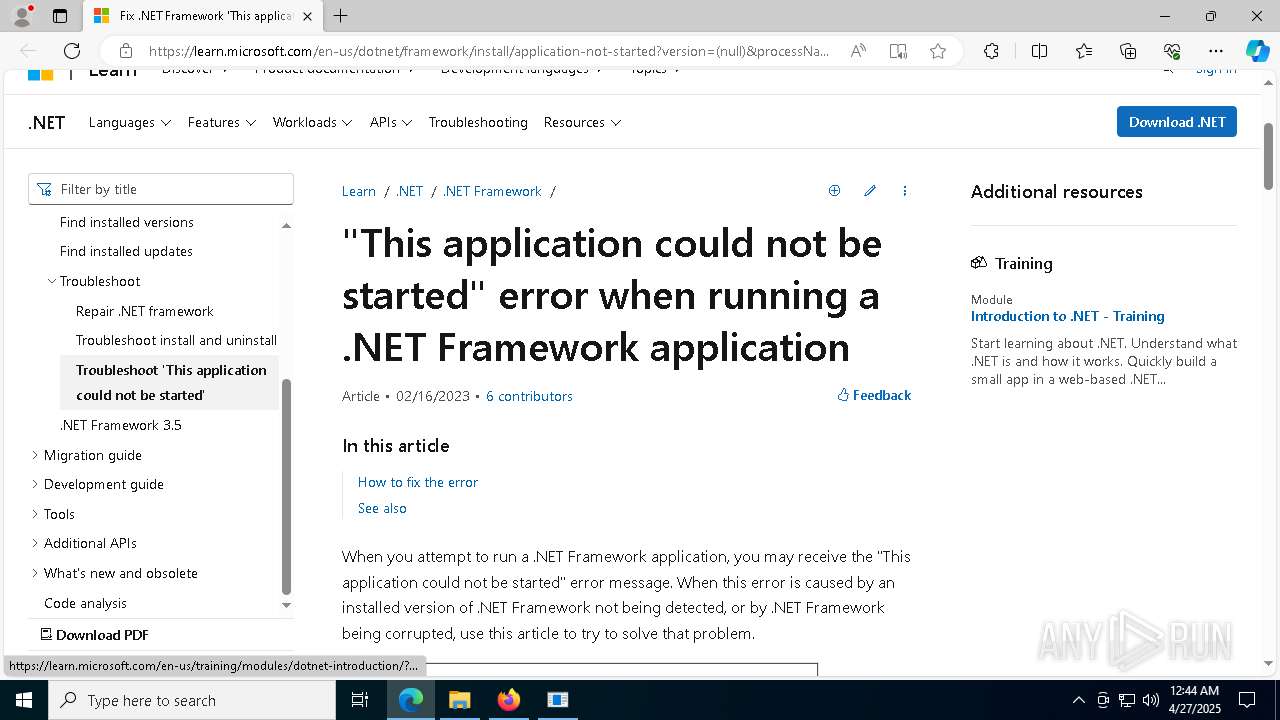Image resolution: width=1280 pixels, height=720 pixels.
Task: Open a new tab with plus icon
Action: pos(341,16)
